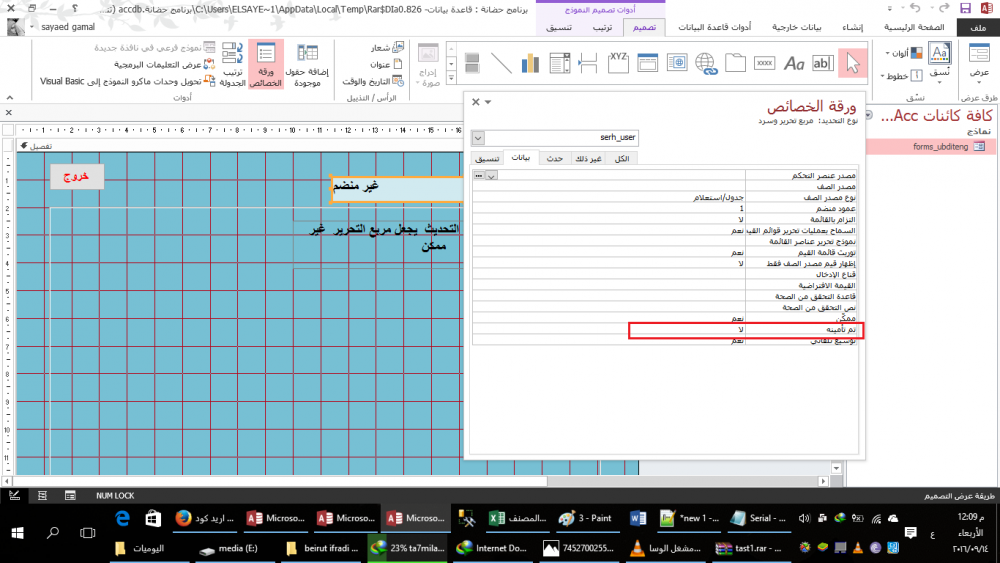Open Customize Quick Access Toolbar arrow

[889, 8]
